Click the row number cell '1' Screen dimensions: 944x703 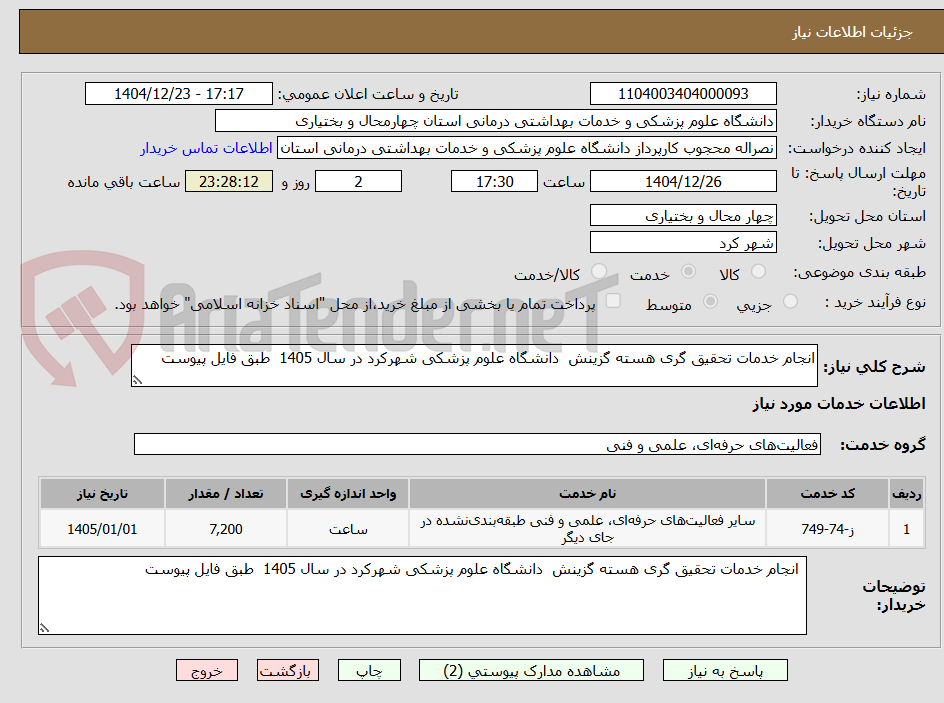[x=907, y=529]
